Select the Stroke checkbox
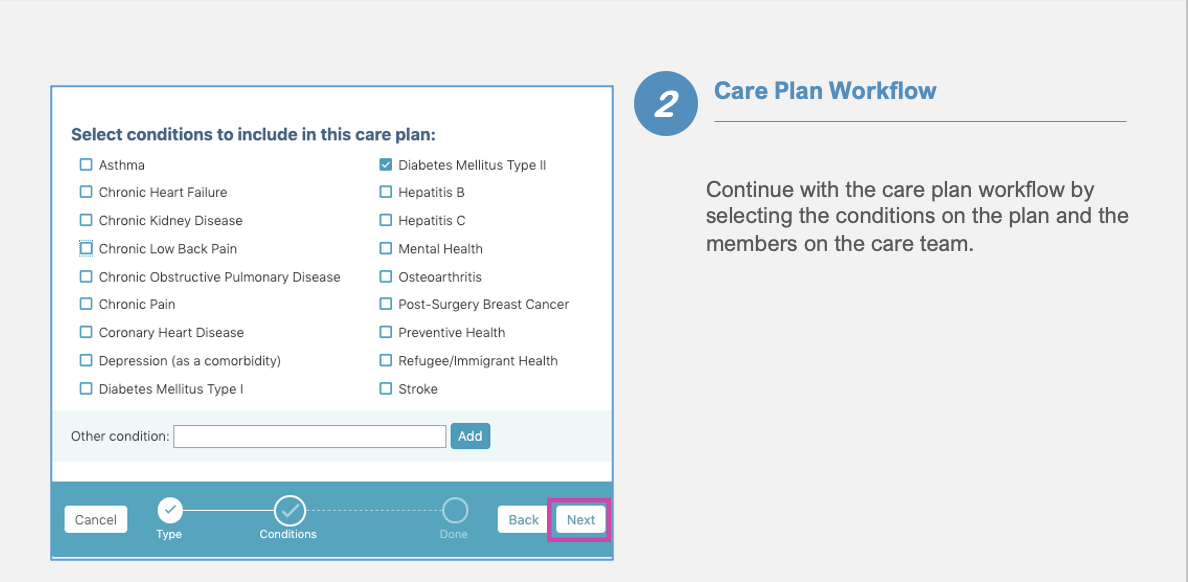The height and width of the screenshot is (582, 1188). [x=386, y=389]
